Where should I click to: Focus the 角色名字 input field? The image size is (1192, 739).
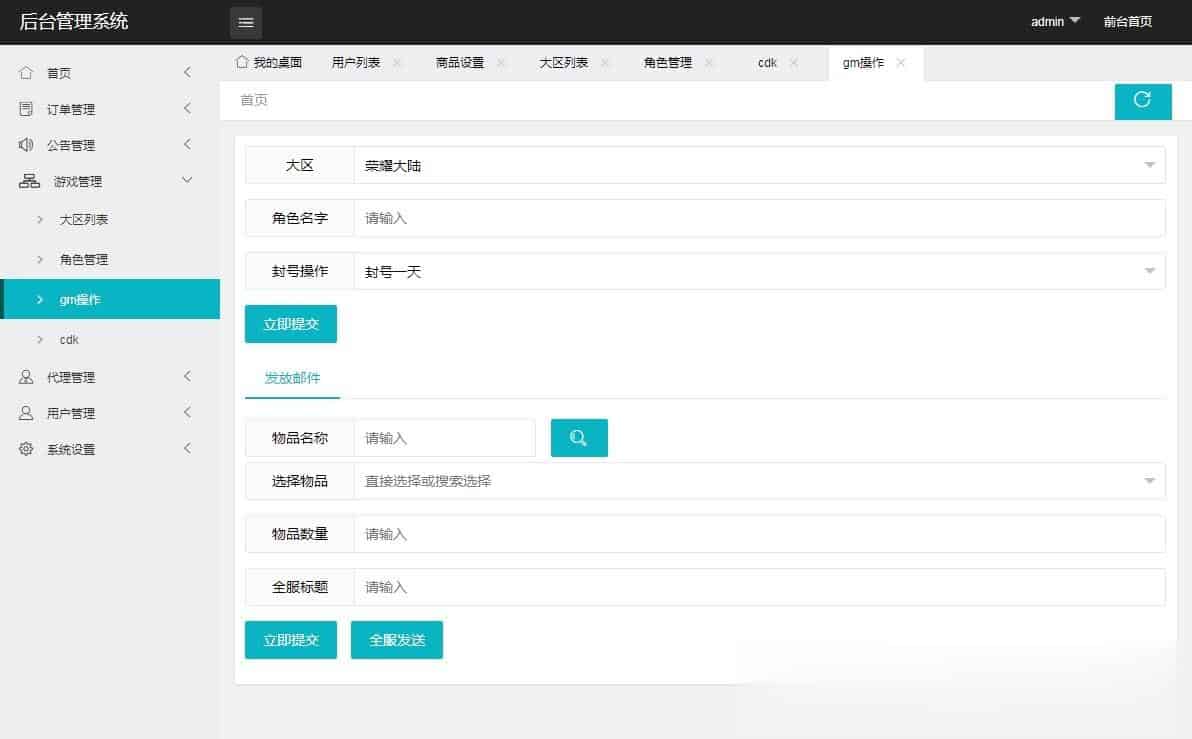(759, 218)
